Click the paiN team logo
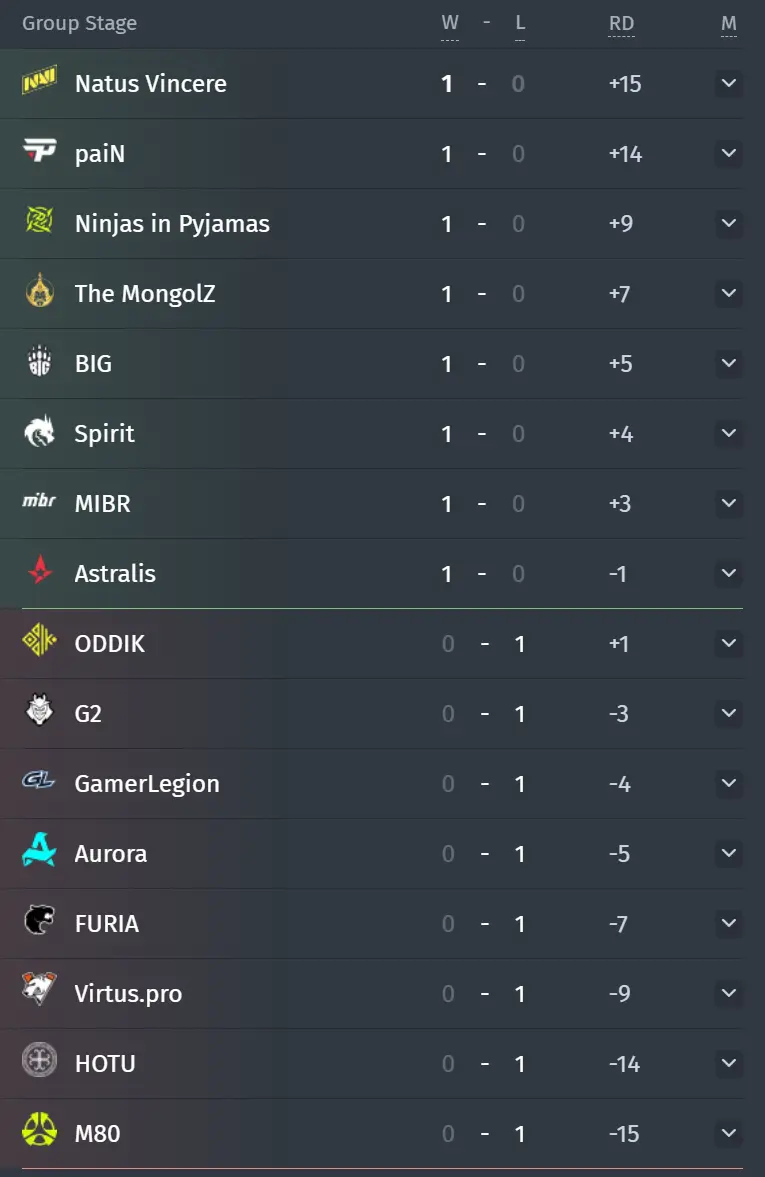Image resolution: width=765 pixels, height=1177 pixels. point(40,150)
